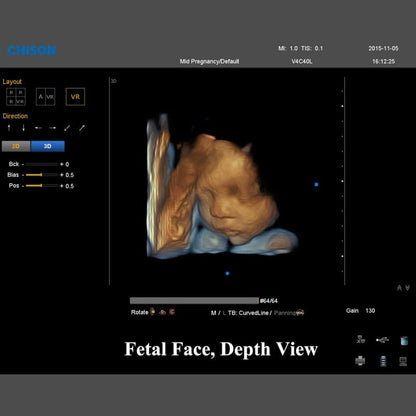Screen dimensions: 416x416
Task: Set view direction to diagonal down-left
Action: click(x=67, y=128)
